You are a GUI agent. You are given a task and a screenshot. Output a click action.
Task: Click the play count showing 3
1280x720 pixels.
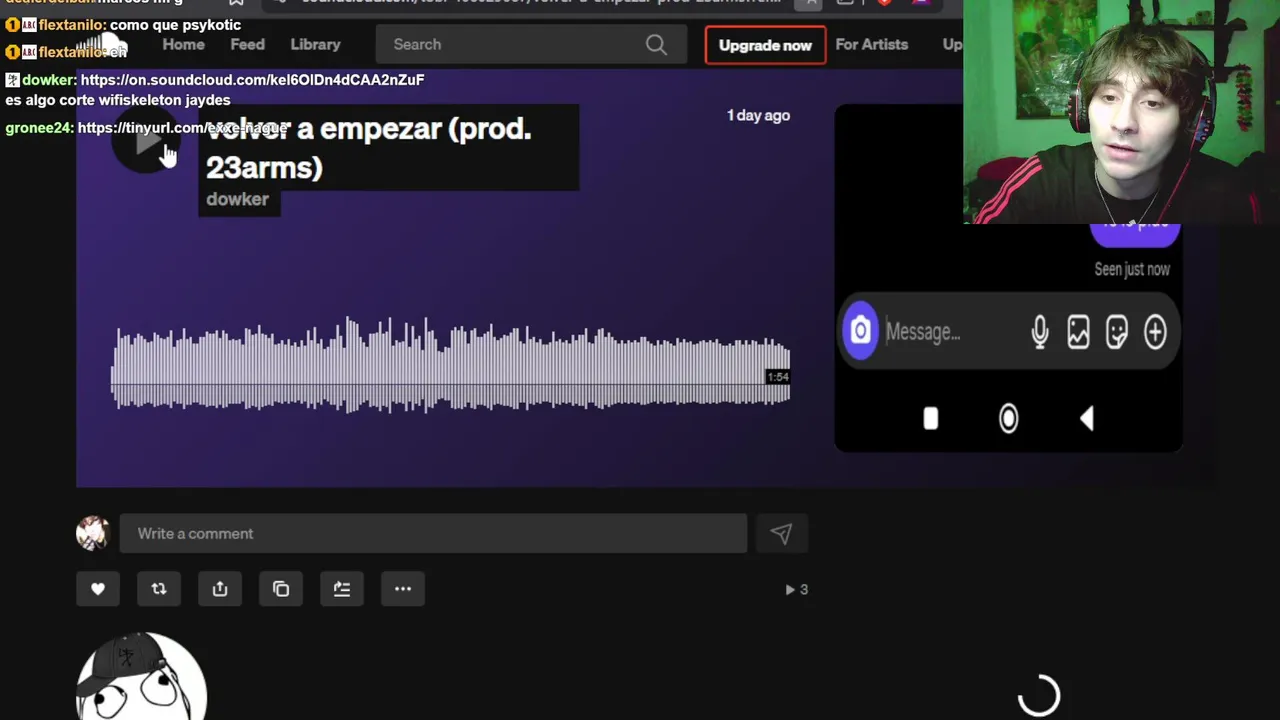tap(797, 590)
